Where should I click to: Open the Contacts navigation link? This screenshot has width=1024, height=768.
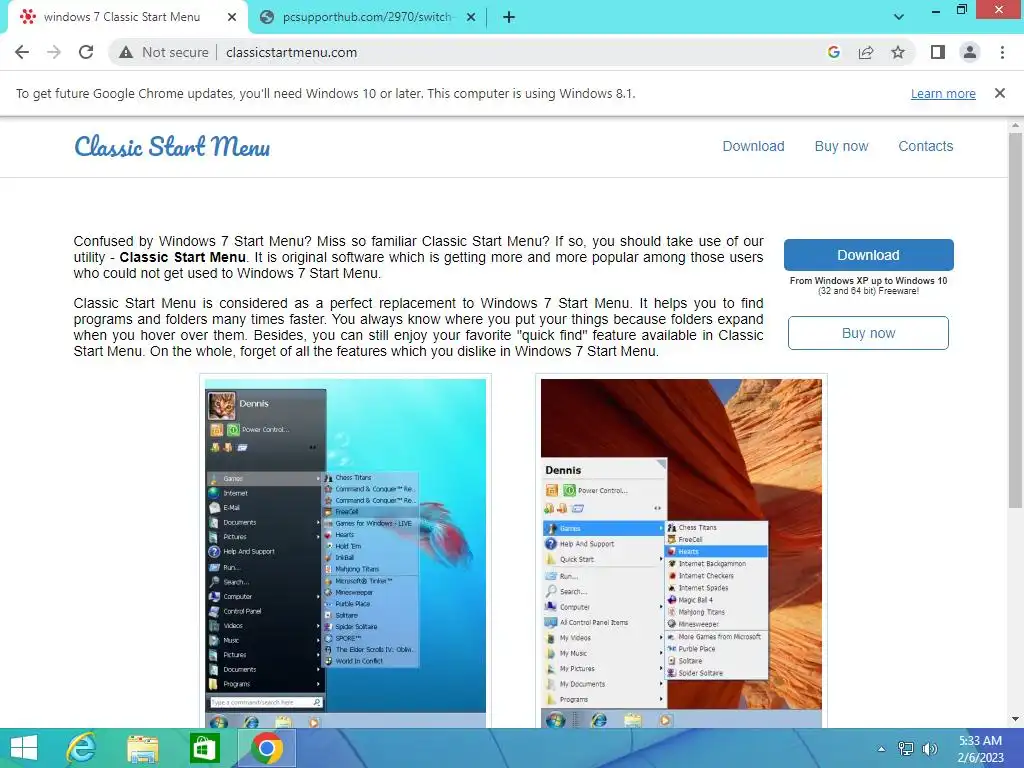[925, 146]
